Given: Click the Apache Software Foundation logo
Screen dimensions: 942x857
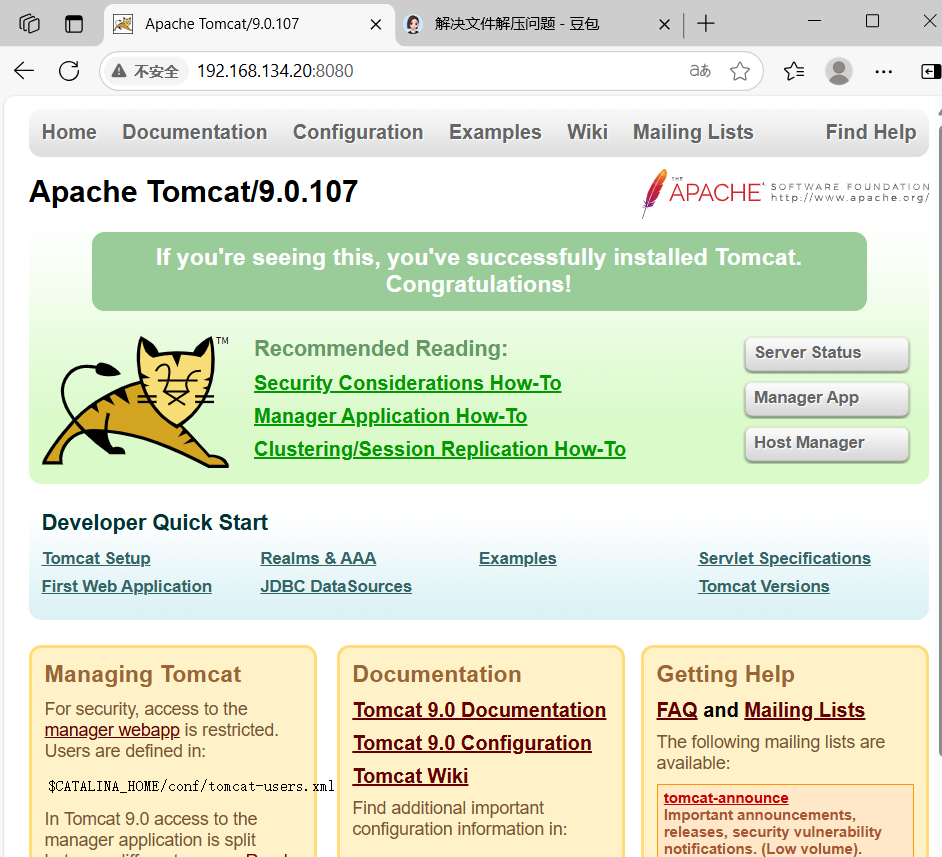Looking at the screenshot, I should (x=785, y=193).
